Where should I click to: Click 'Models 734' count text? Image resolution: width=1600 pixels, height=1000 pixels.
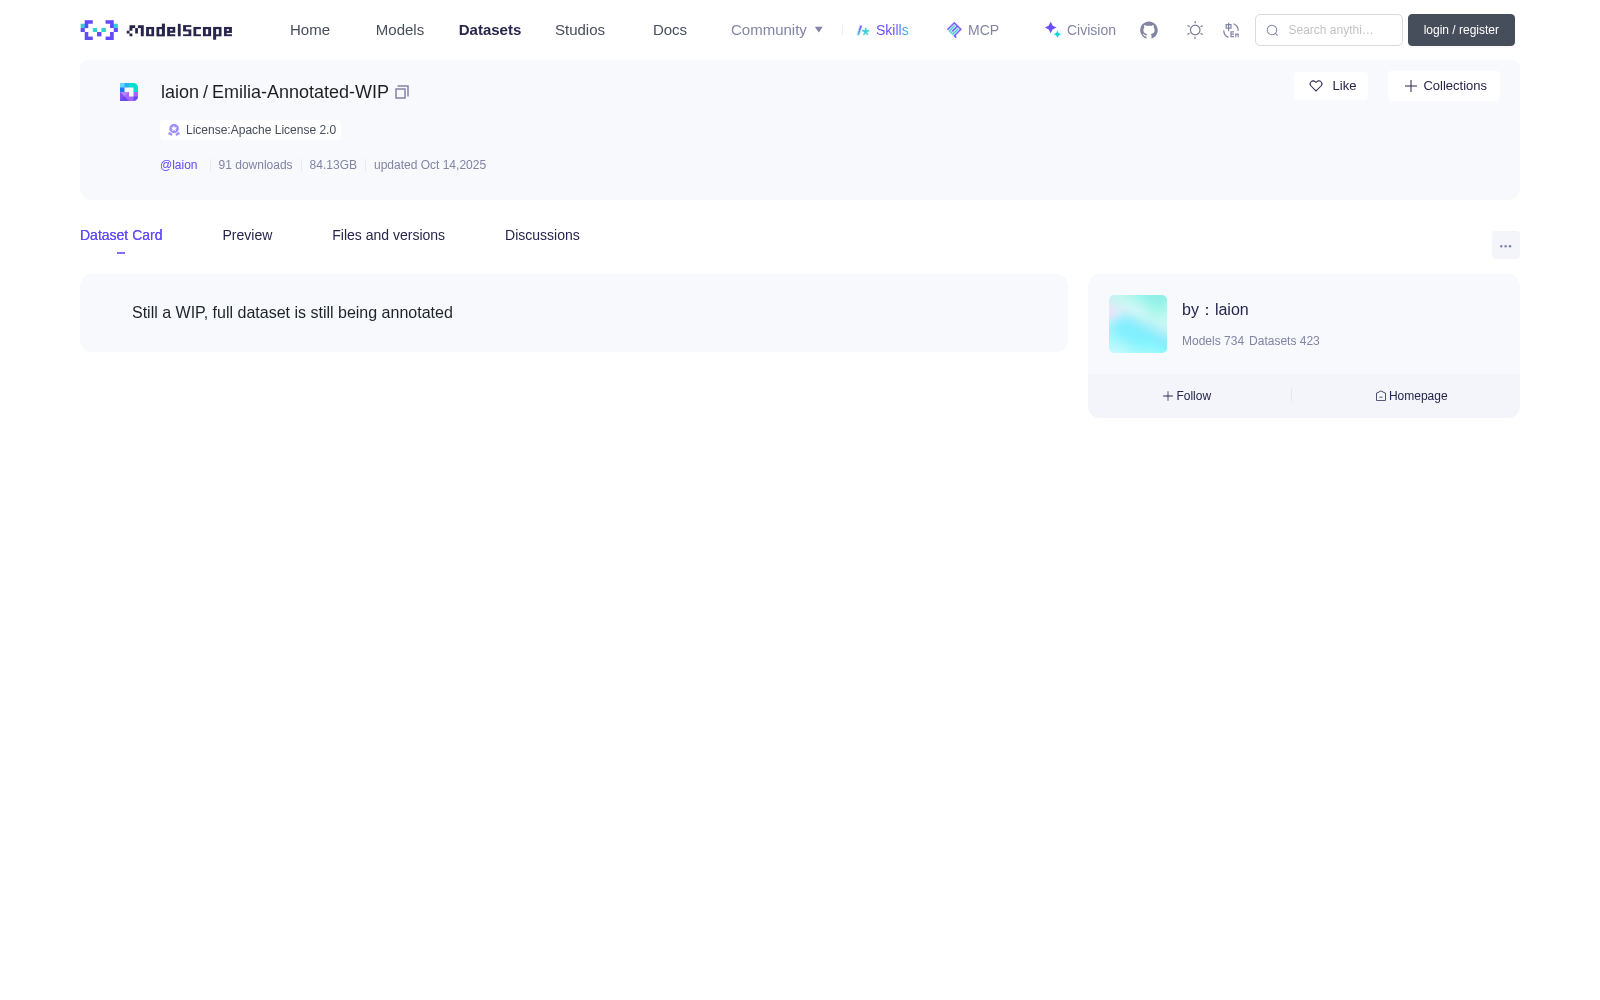tap(1213, 341)
